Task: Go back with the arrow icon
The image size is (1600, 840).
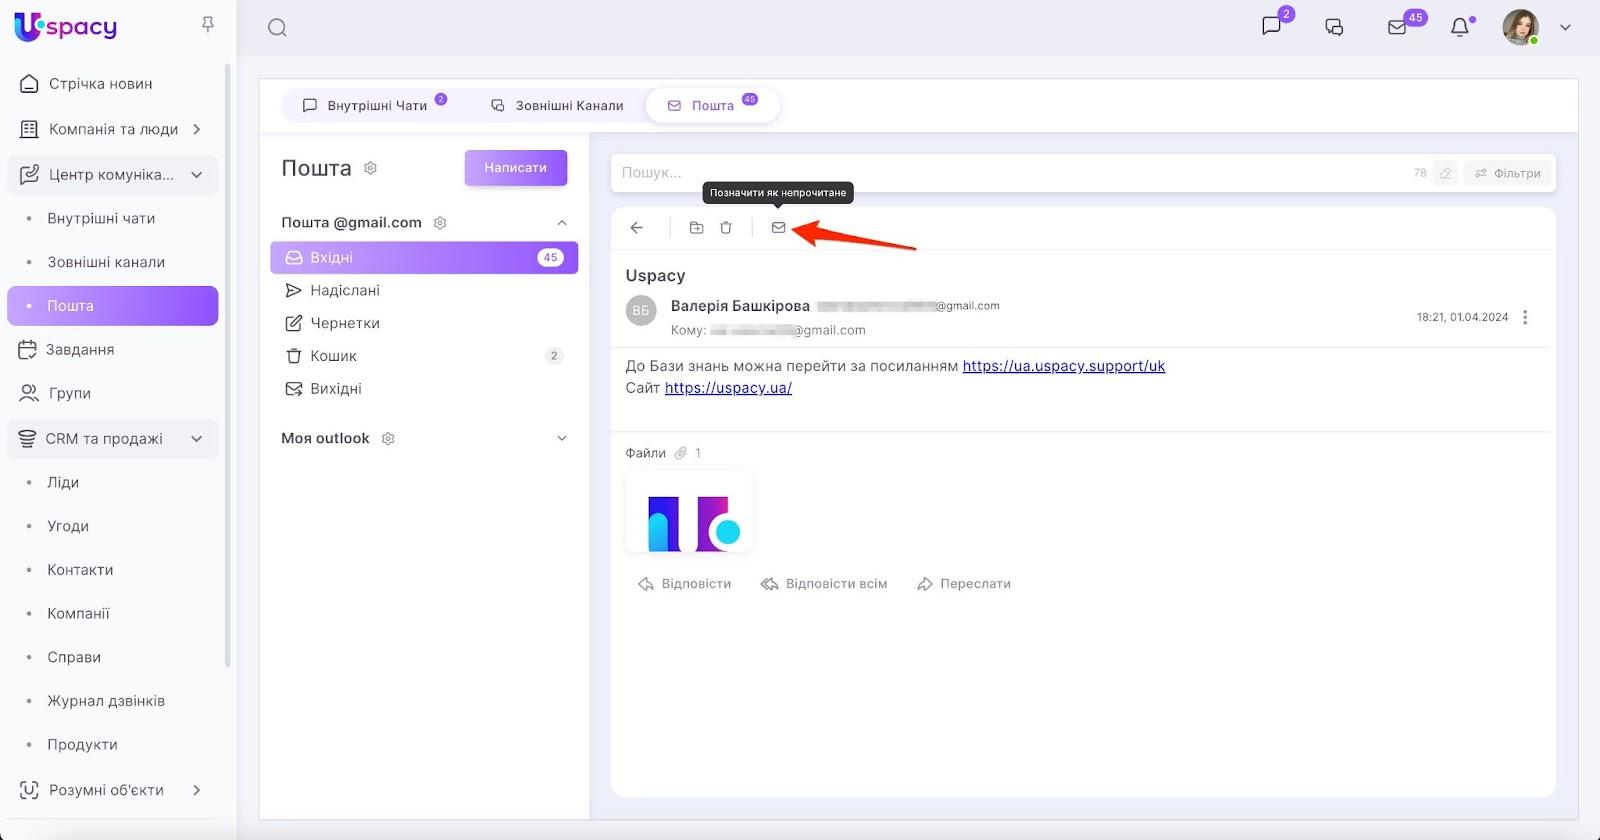Action: click(637, 228)
